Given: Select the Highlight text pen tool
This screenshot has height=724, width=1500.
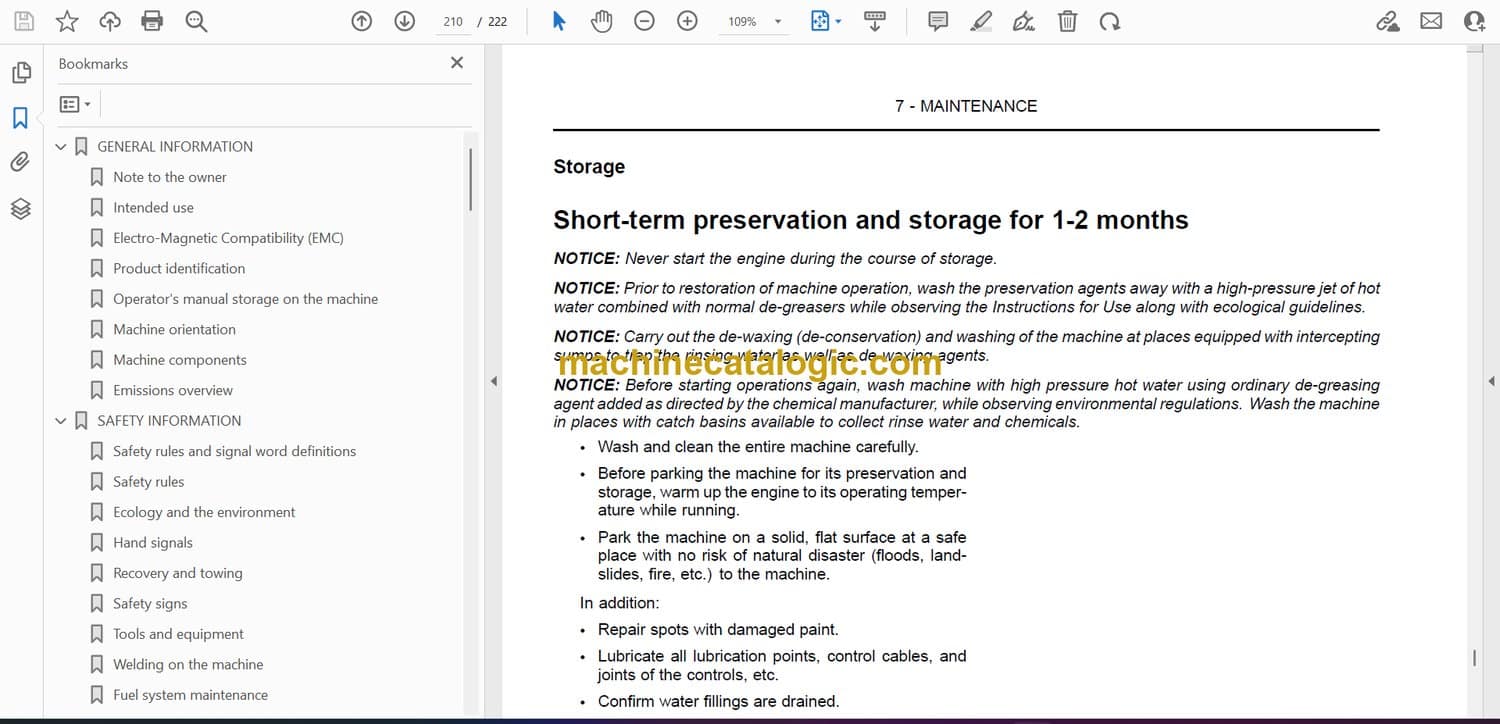Looking at the screenshot, I should [x=981, y=21].
